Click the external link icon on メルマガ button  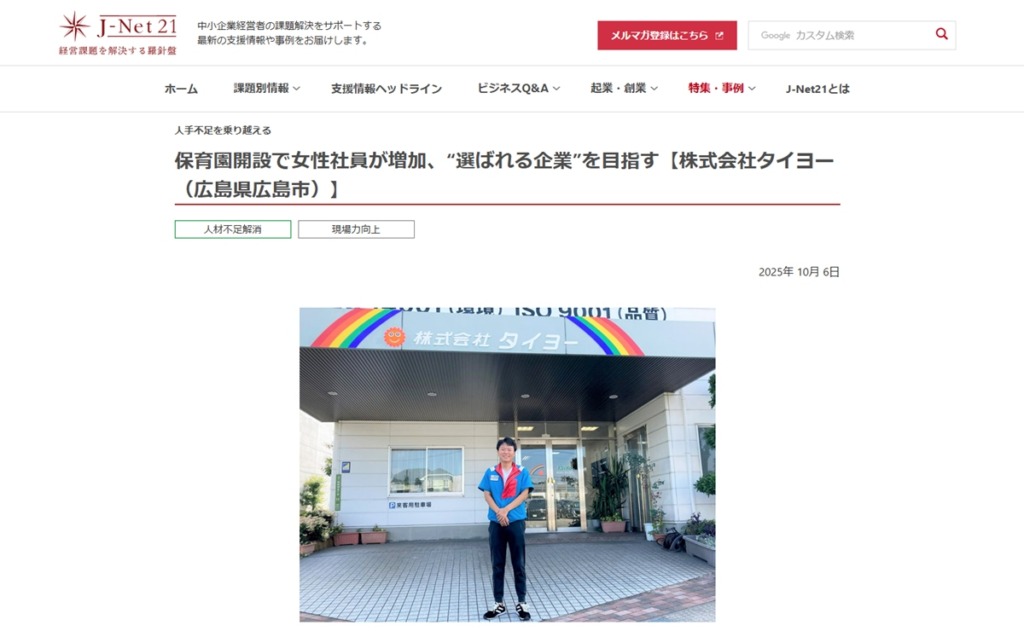(719, 35)
